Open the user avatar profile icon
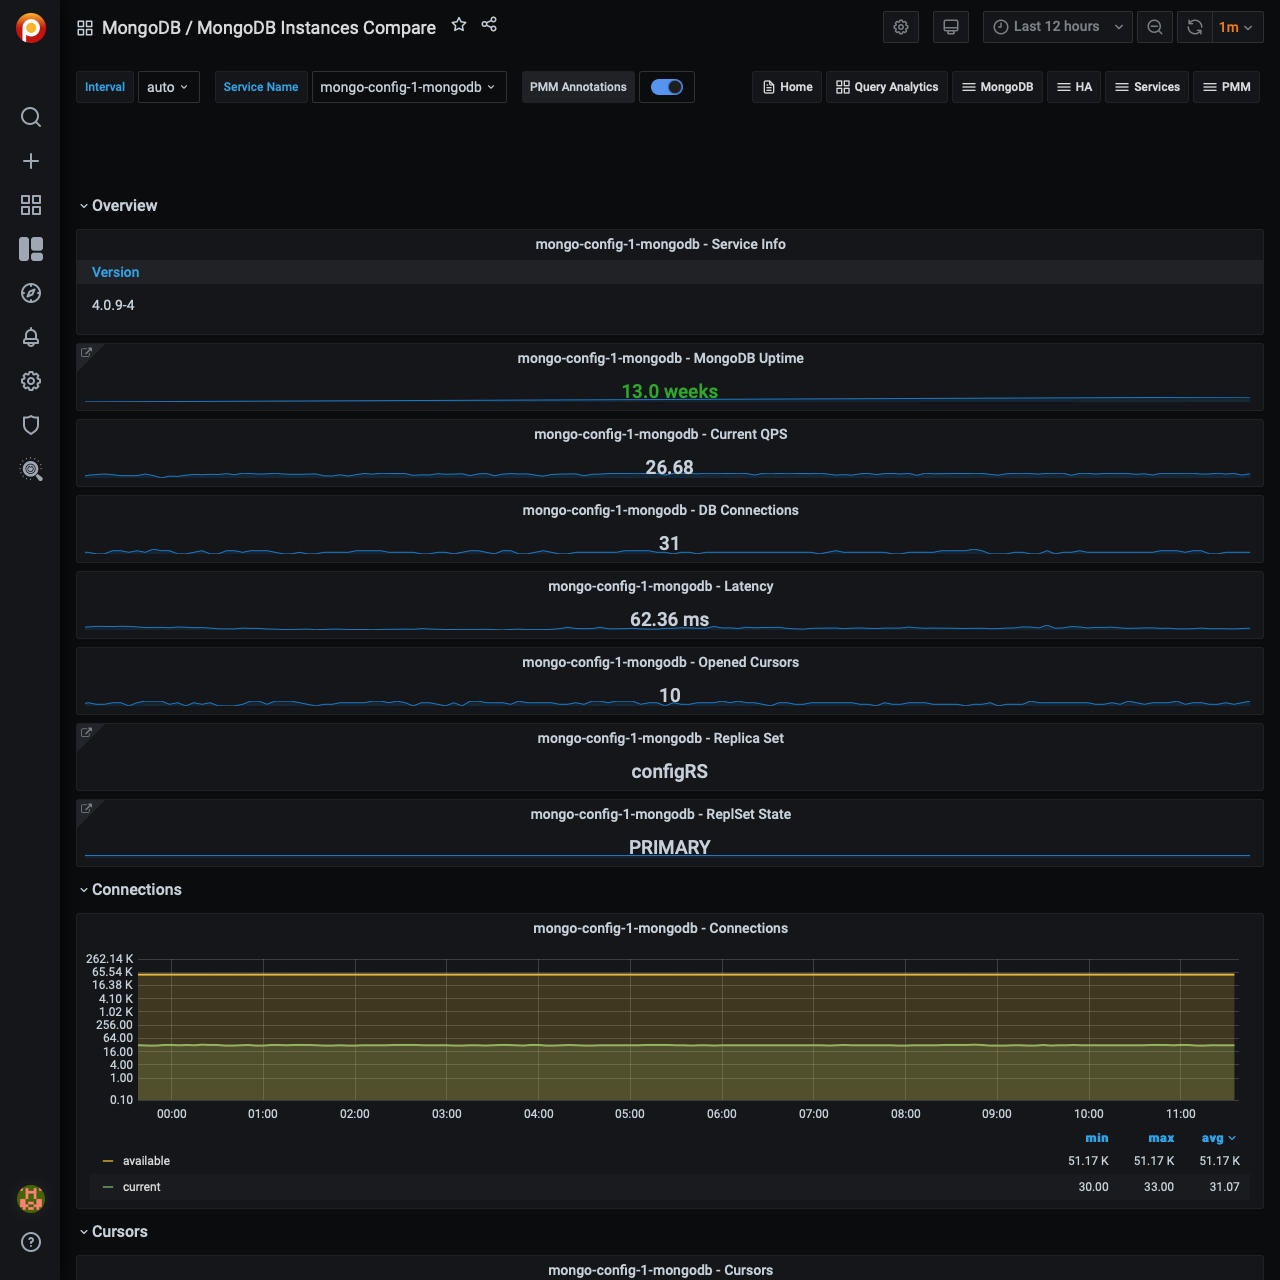The height and width of the screenshot is (1280, 1280). tap(31, 1198)
